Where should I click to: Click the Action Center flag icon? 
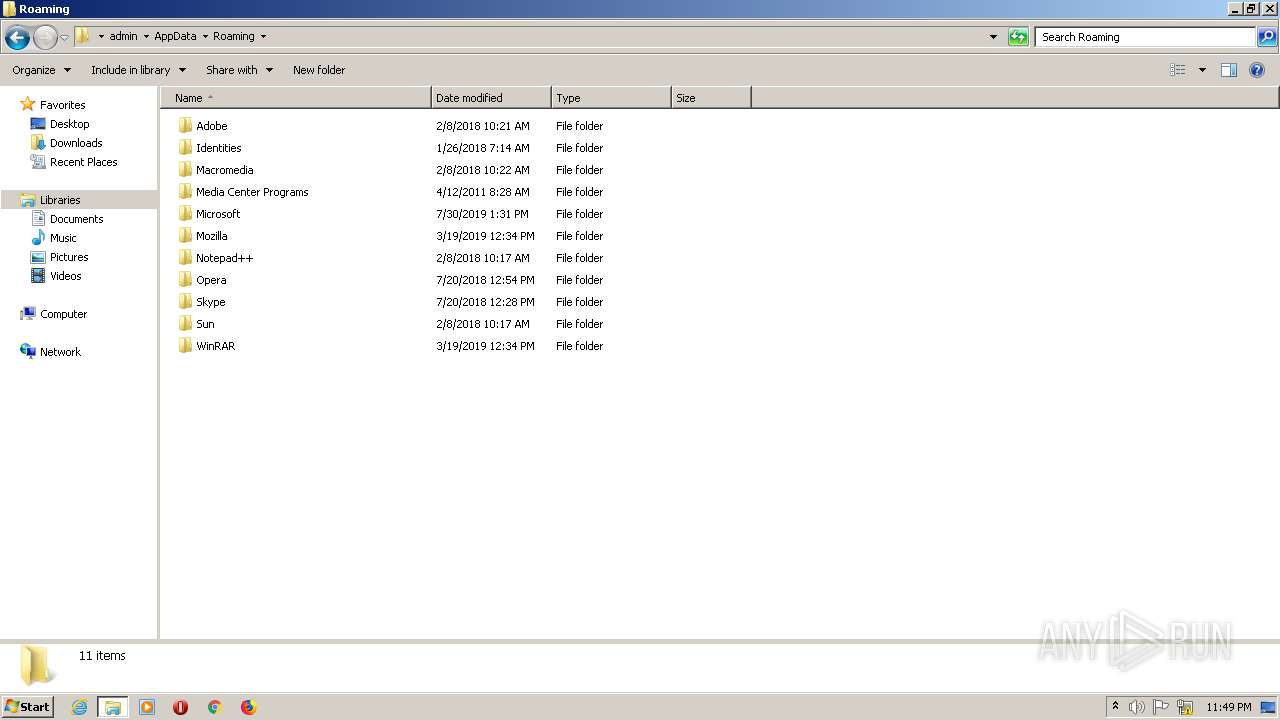pyautogui.click(x=1161, y=707)
